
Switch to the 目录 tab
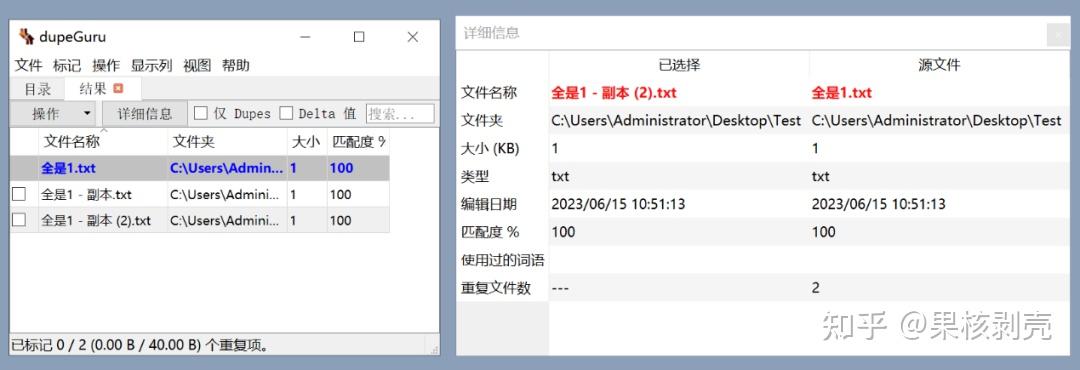coord(38,89)
